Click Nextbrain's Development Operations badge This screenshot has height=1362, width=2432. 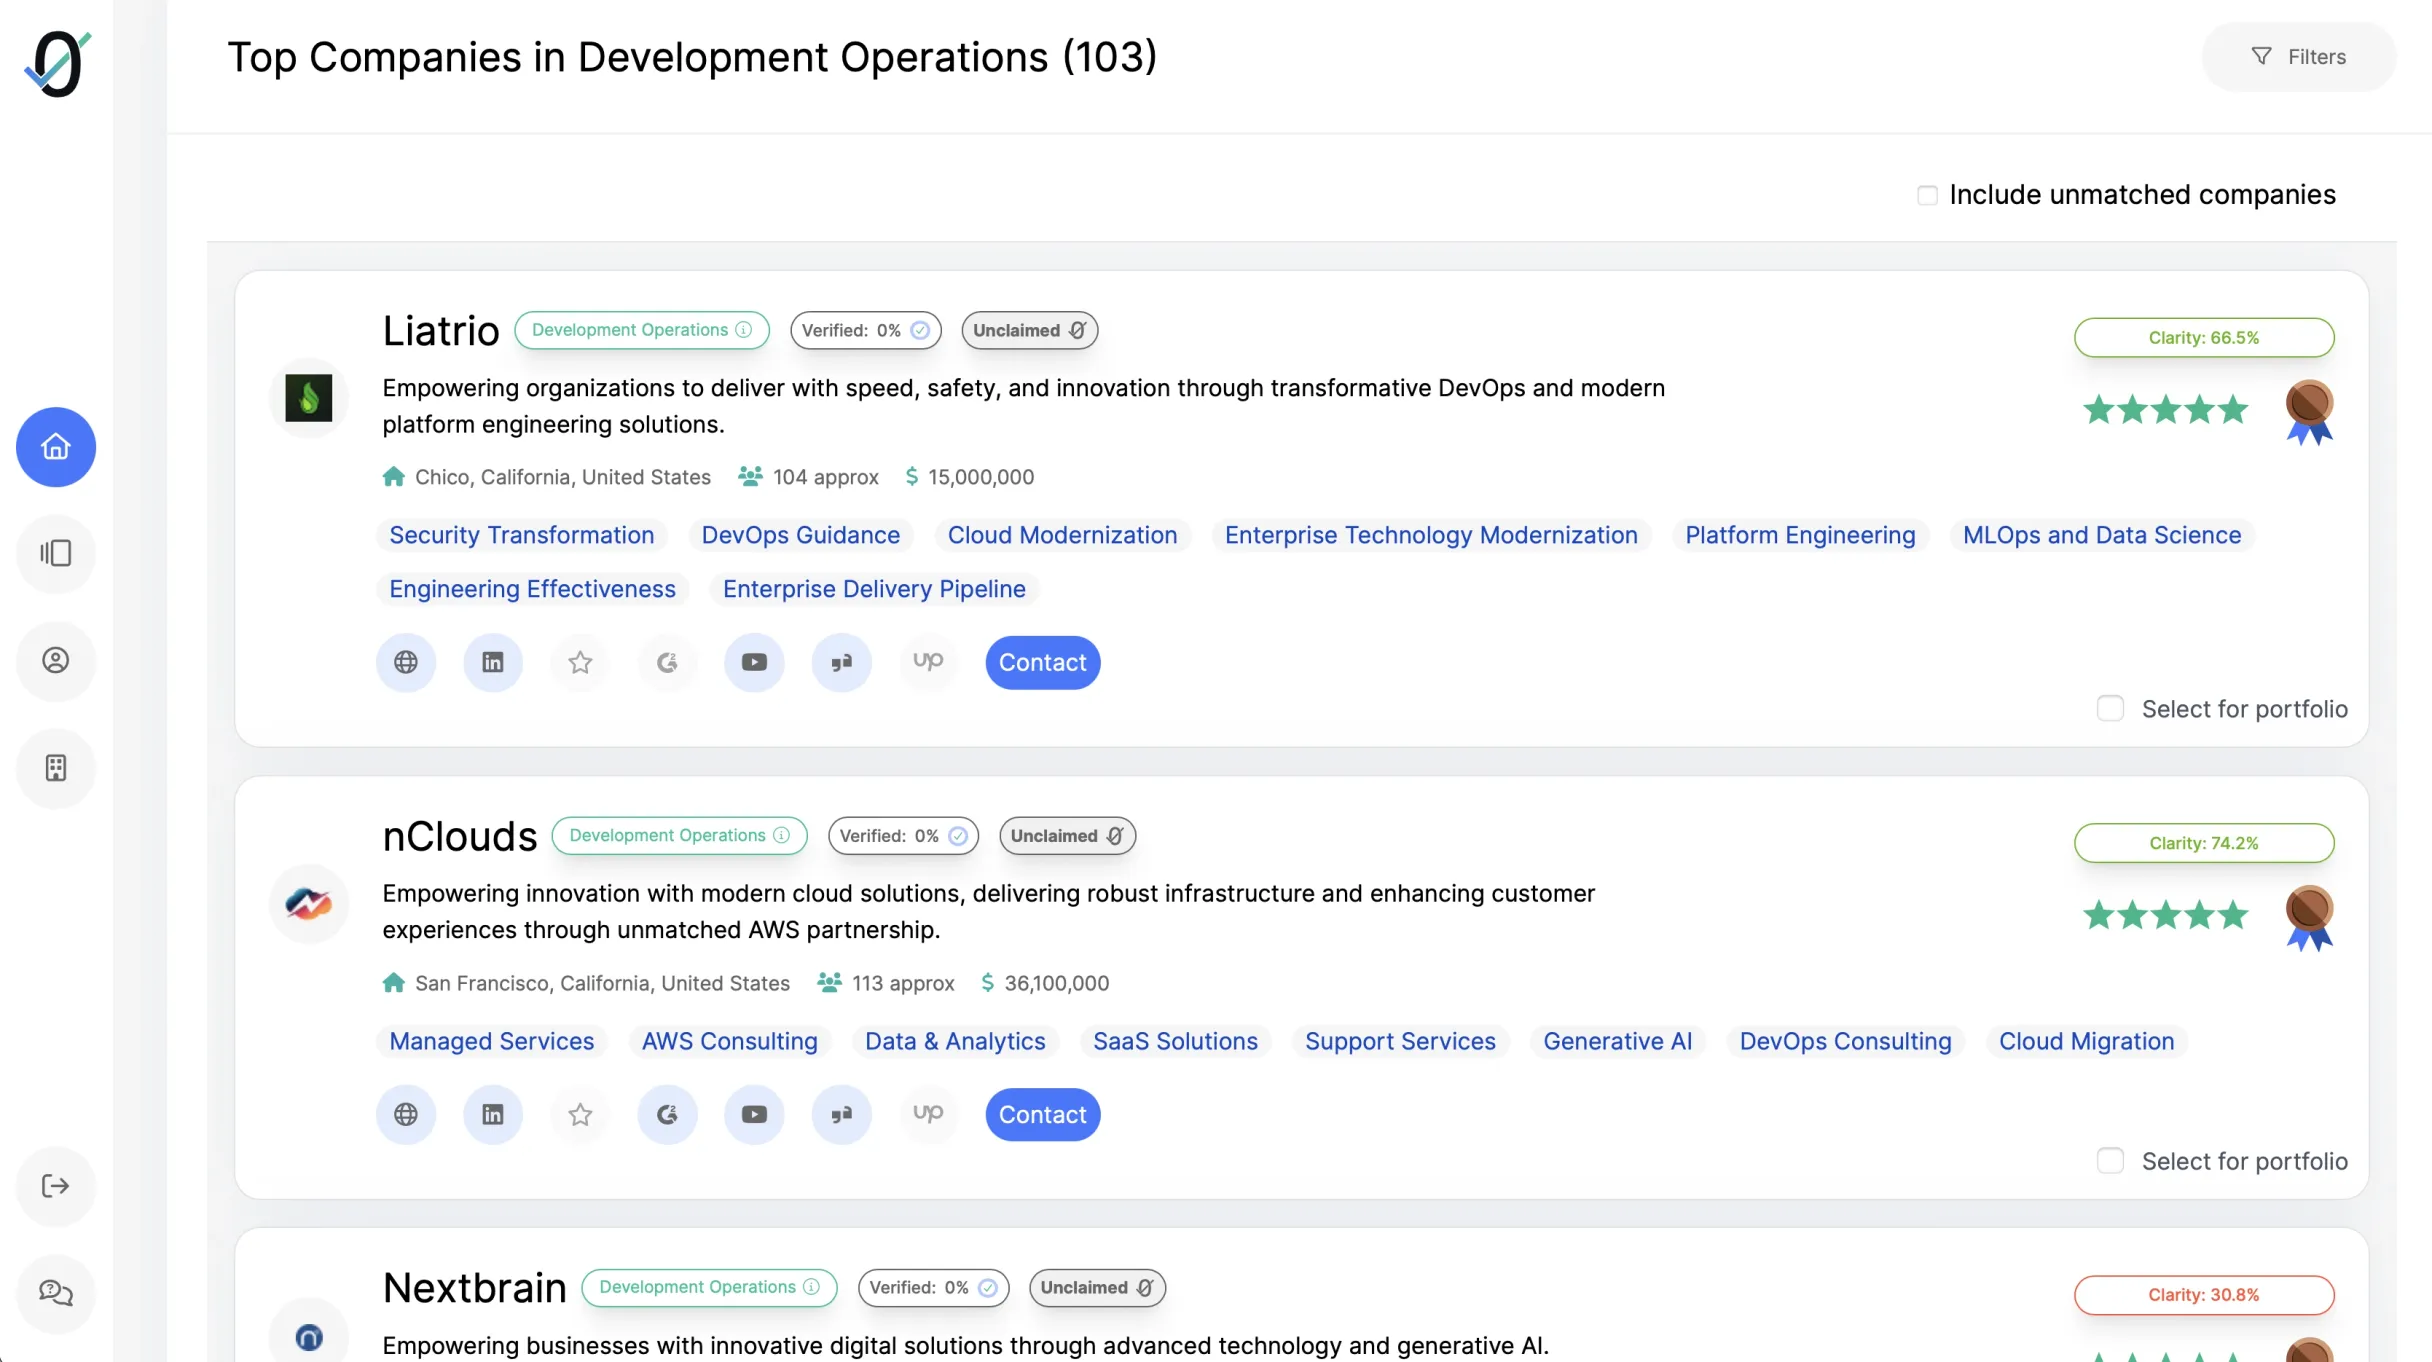click(709, 1287)
